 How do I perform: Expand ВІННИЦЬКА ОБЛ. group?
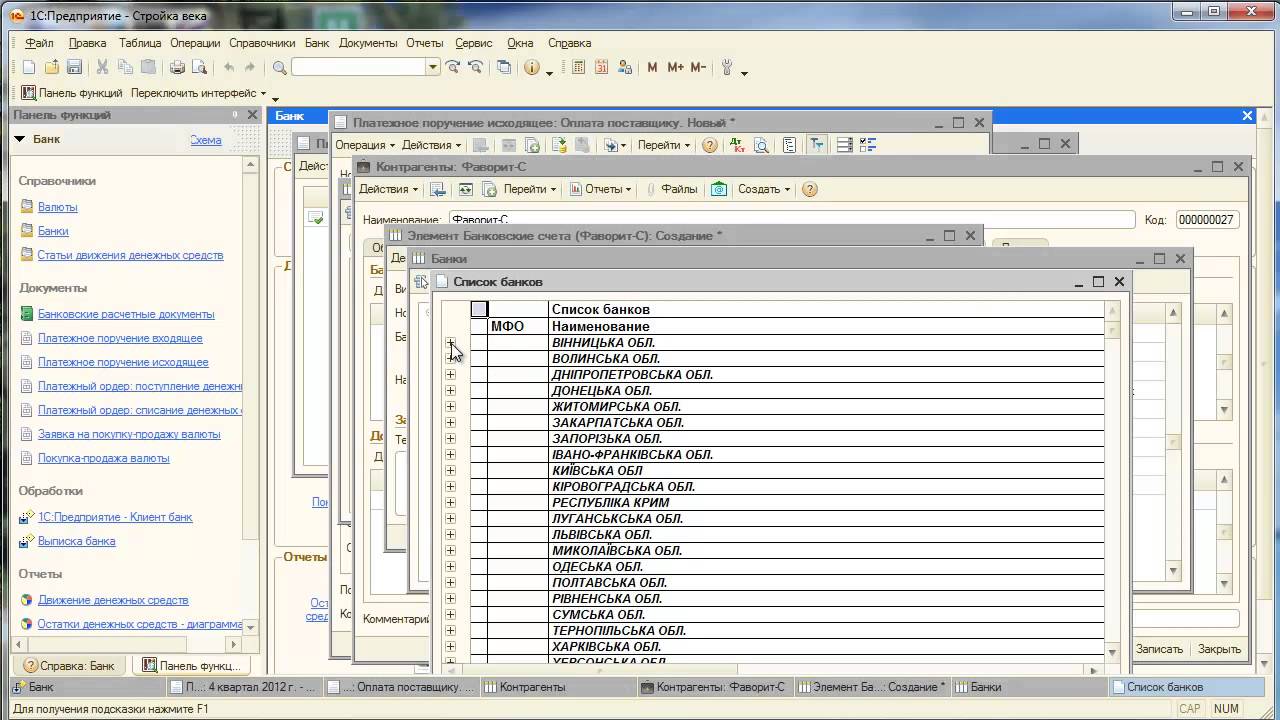click(x=450, y=343)
